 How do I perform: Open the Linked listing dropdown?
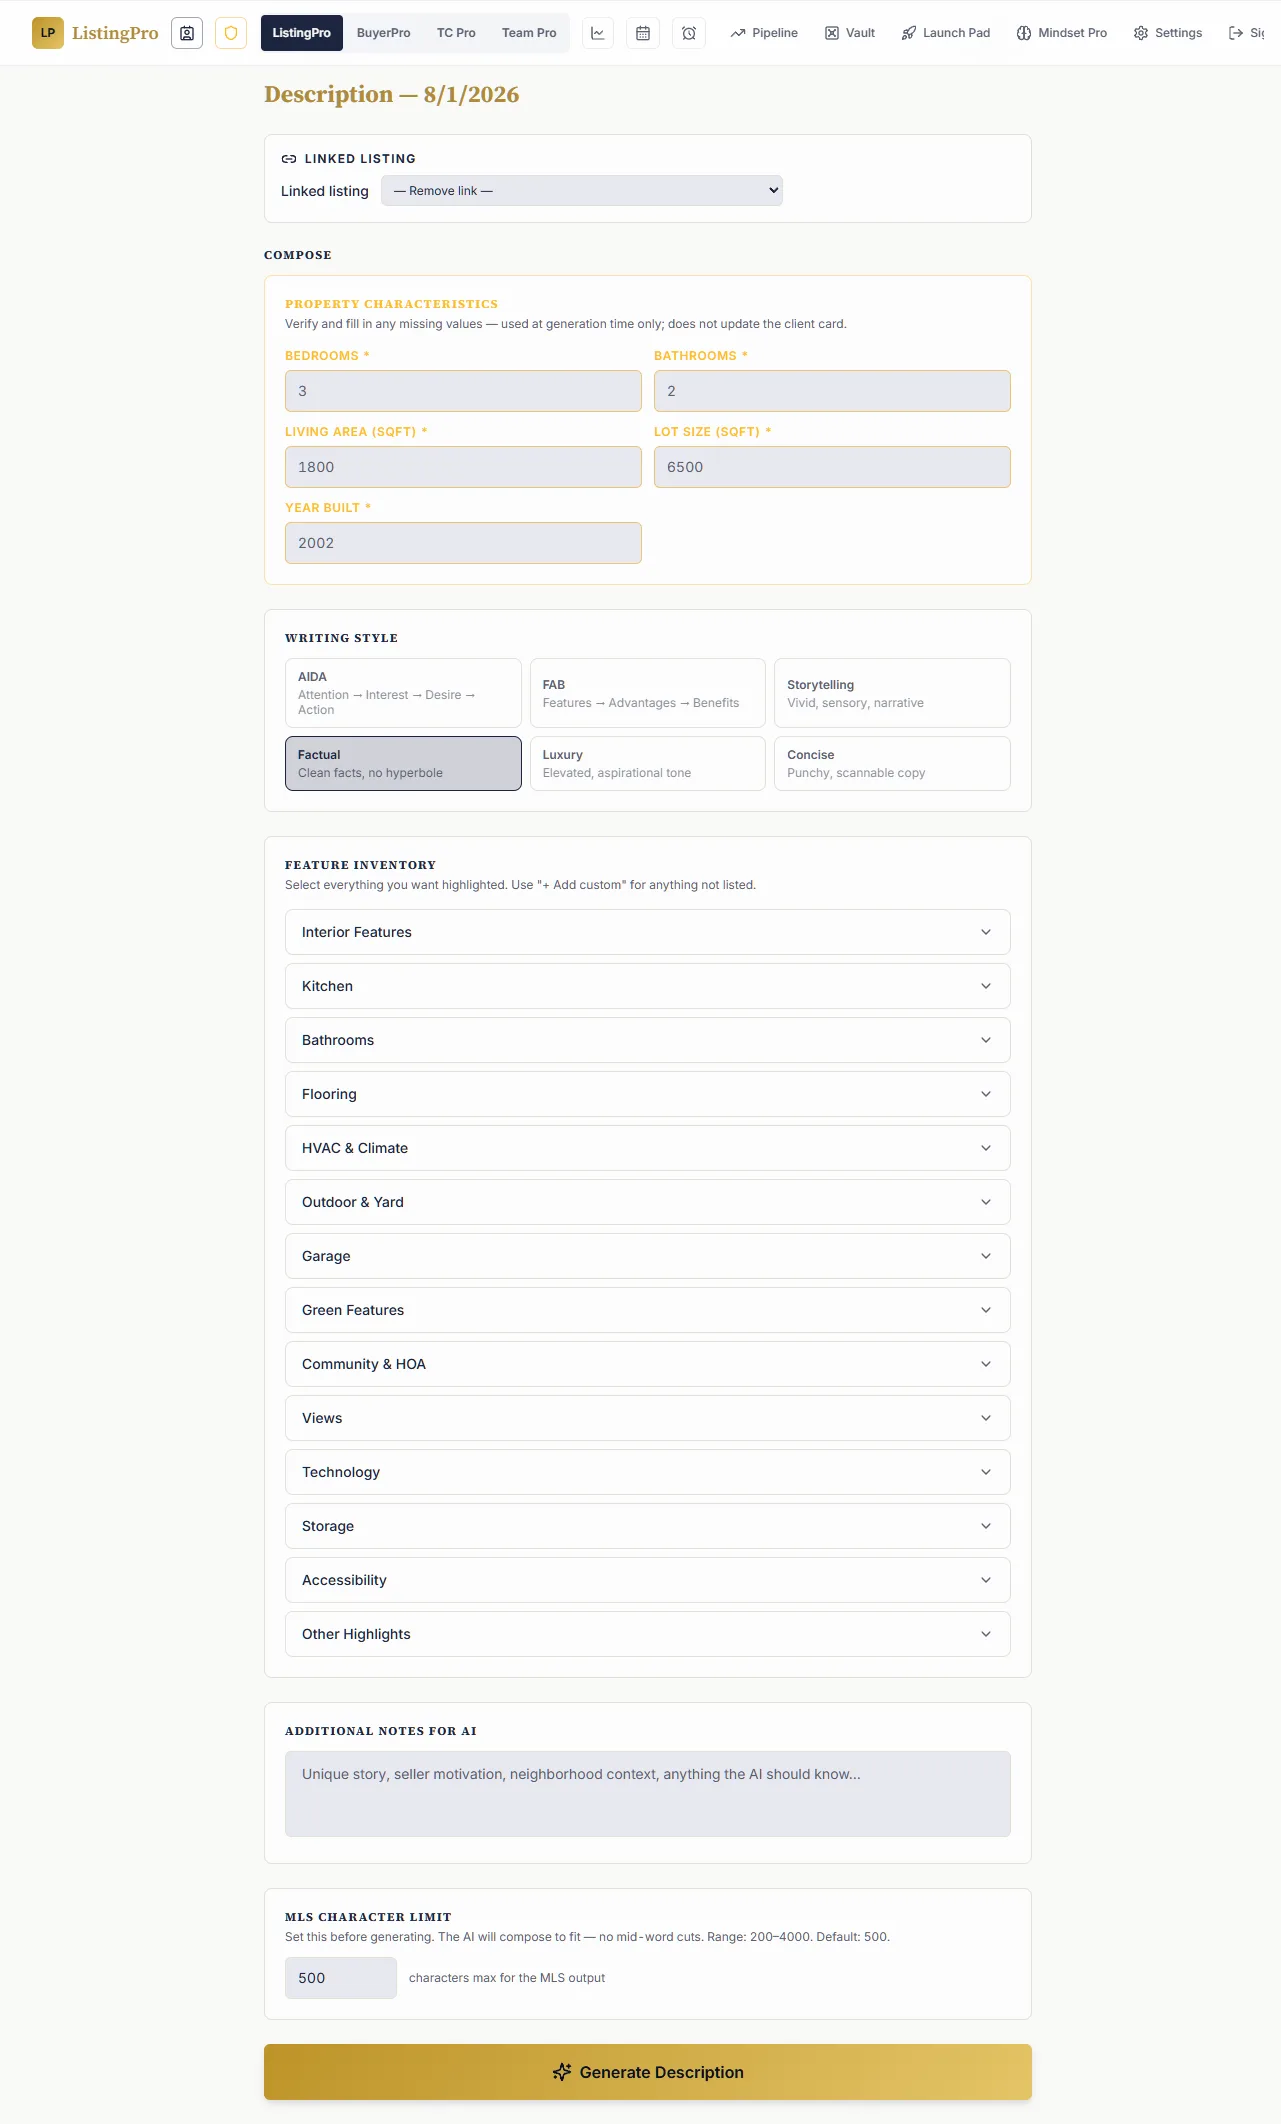pyautogui.click(x=582, y=191)
